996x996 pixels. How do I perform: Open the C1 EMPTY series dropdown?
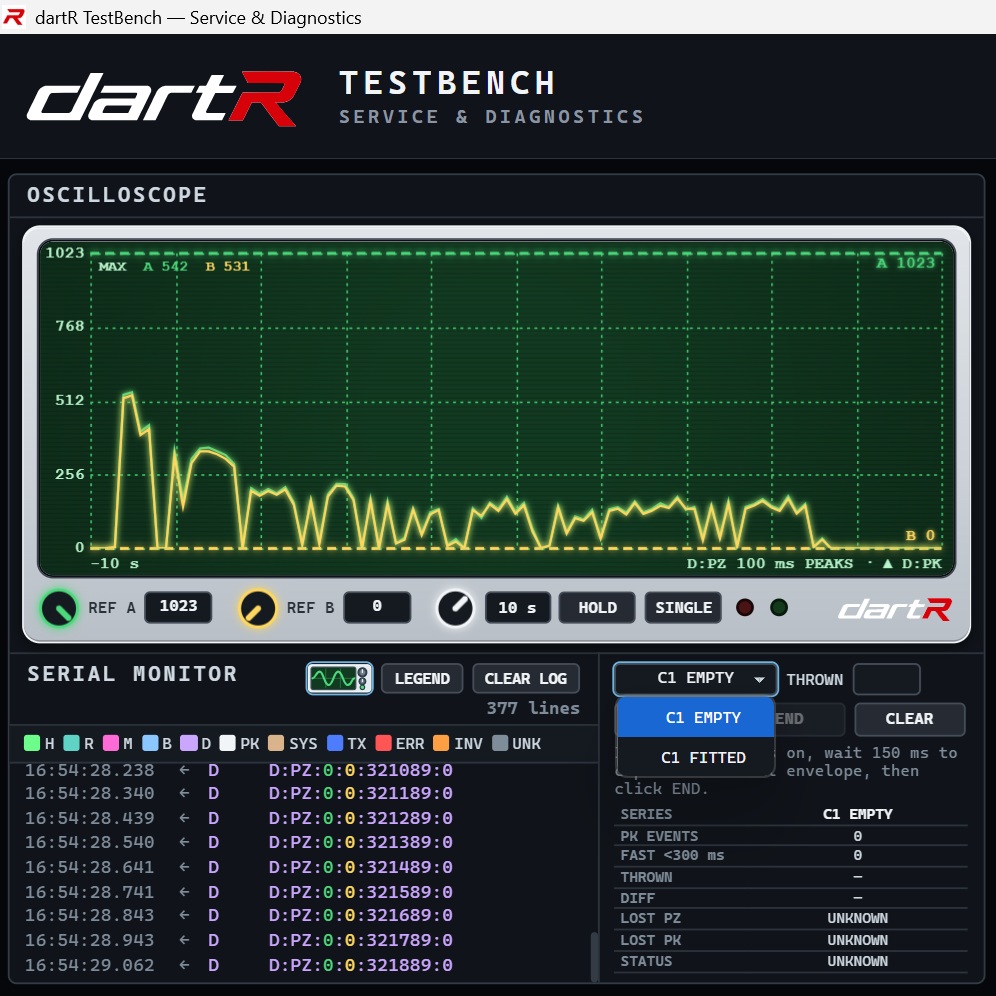point(695,678)
